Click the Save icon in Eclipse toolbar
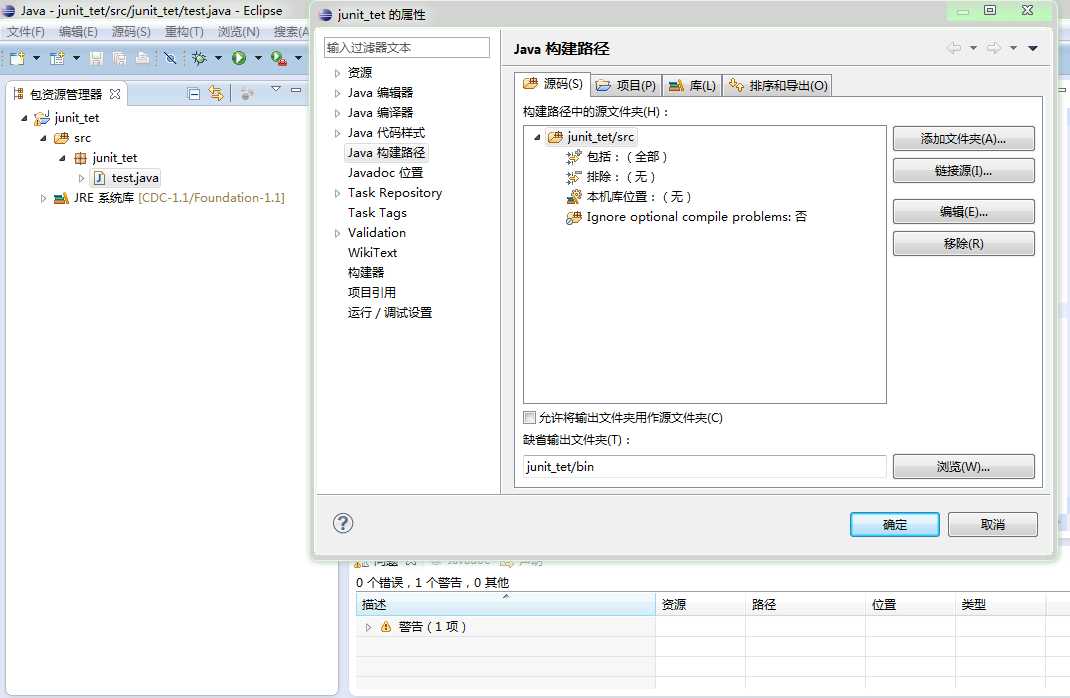 click(96, 58)
